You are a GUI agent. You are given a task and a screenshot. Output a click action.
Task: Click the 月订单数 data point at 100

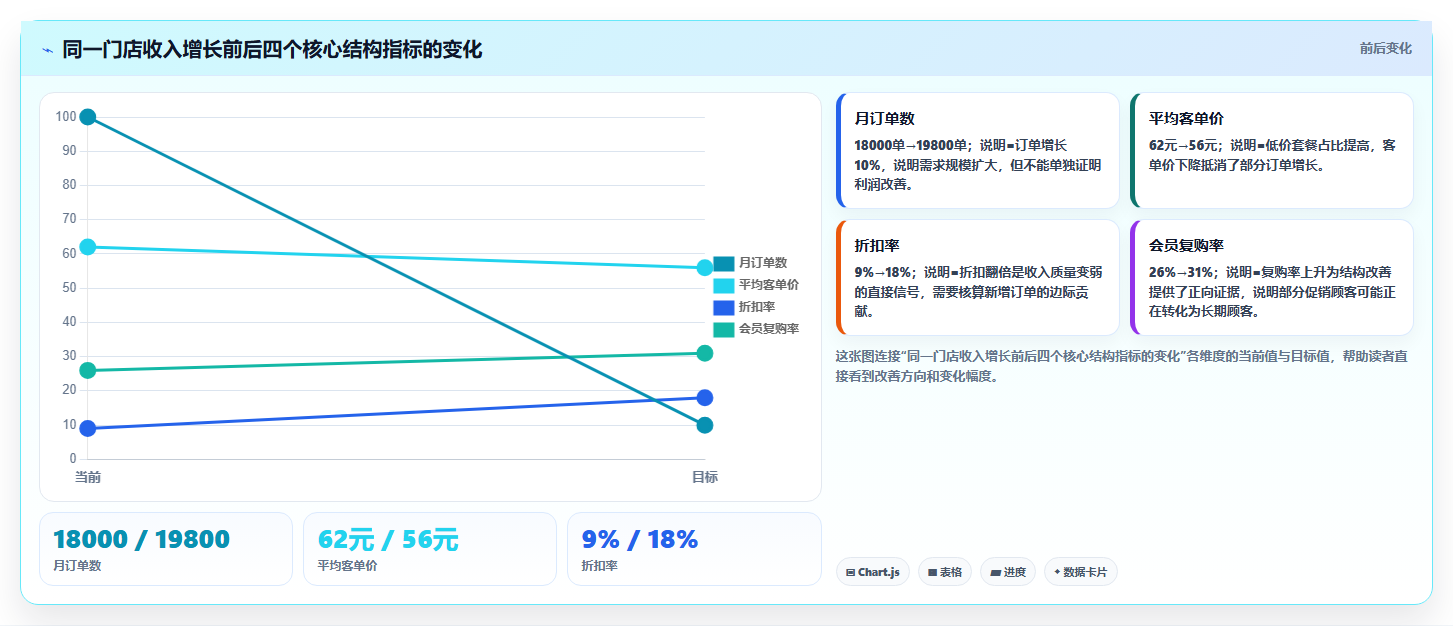(x=88, y=117)
